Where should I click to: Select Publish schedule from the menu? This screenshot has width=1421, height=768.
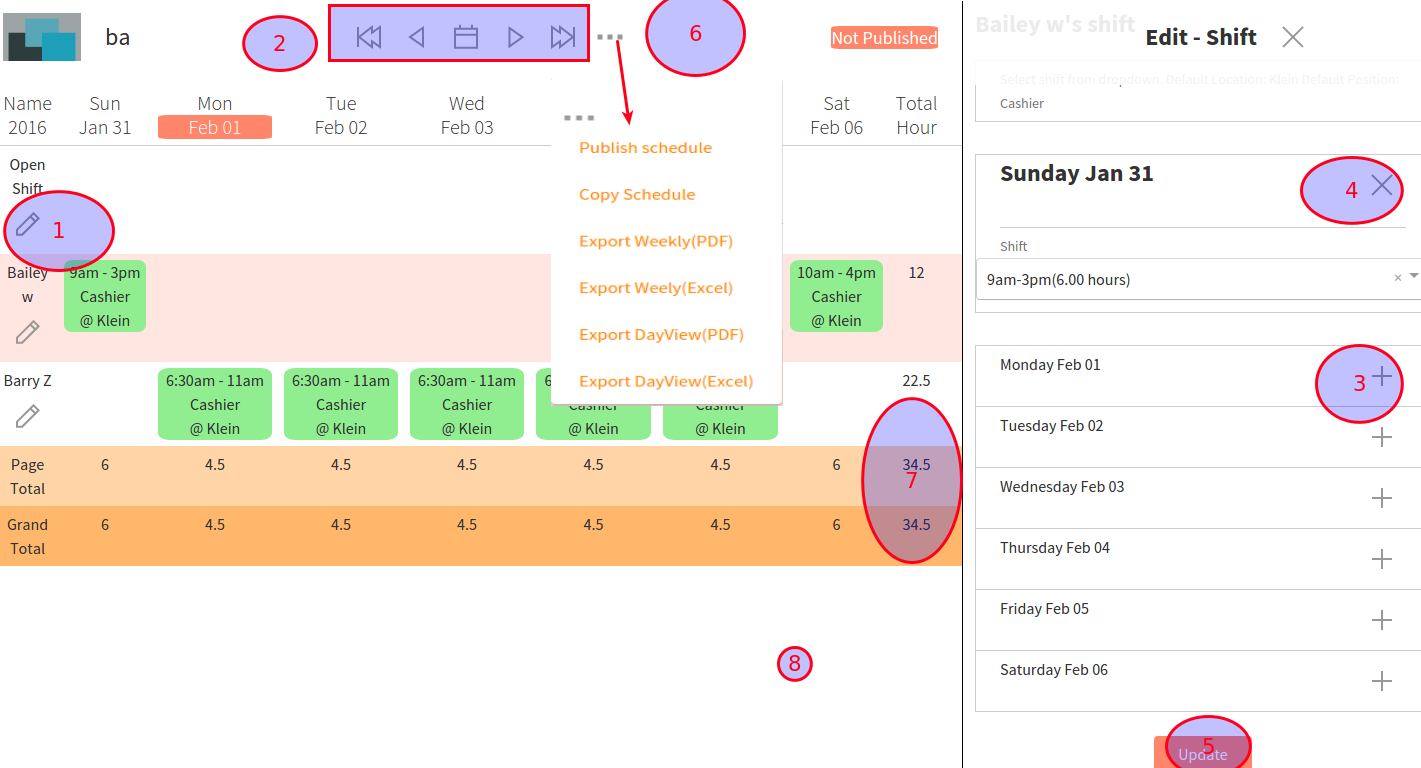645,148
